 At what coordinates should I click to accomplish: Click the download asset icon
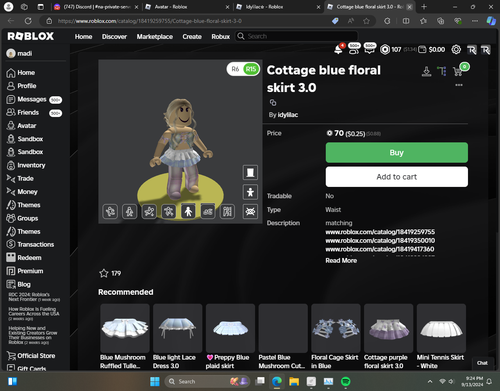pyautogui.click(x=426, y=71)
